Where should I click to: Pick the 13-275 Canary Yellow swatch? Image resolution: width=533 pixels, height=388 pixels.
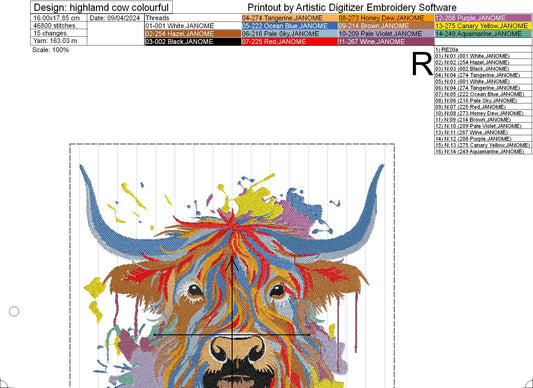pos(483,26)
